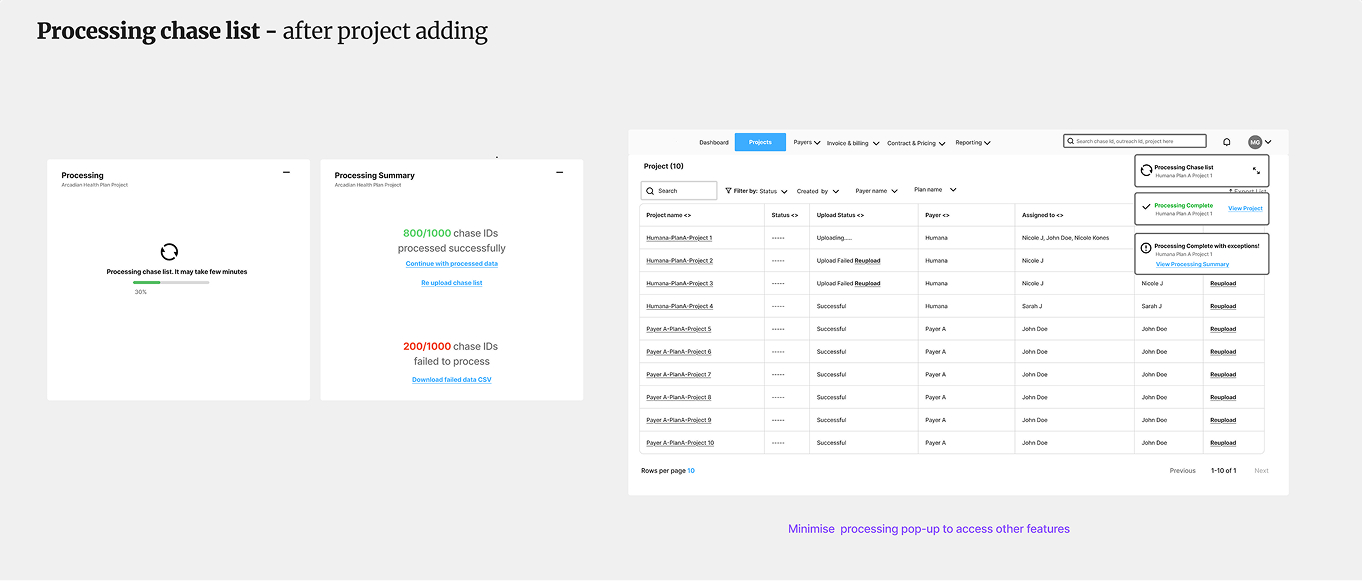The height and width of the screenshot is (581, 1362).
Task: Open the Status filter dropdown
Action: coord(784,191)
